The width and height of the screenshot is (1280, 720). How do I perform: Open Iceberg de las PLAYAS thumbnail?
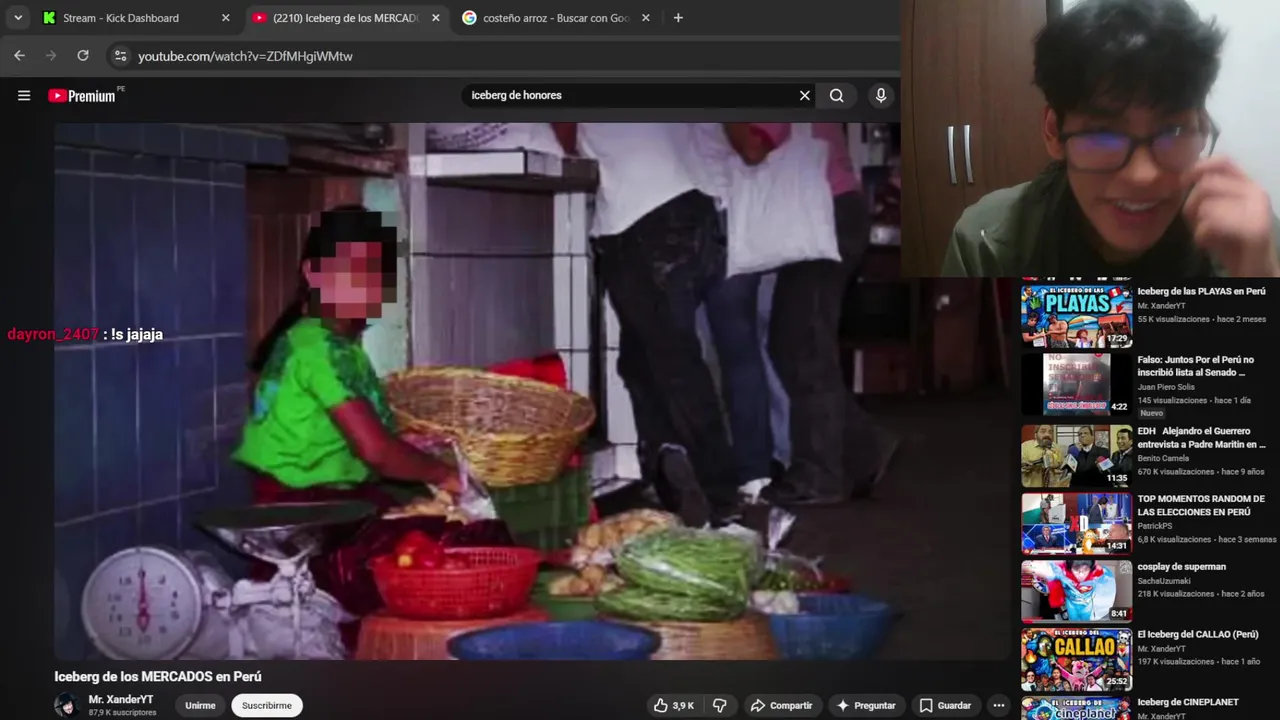tap(1076, 317)
